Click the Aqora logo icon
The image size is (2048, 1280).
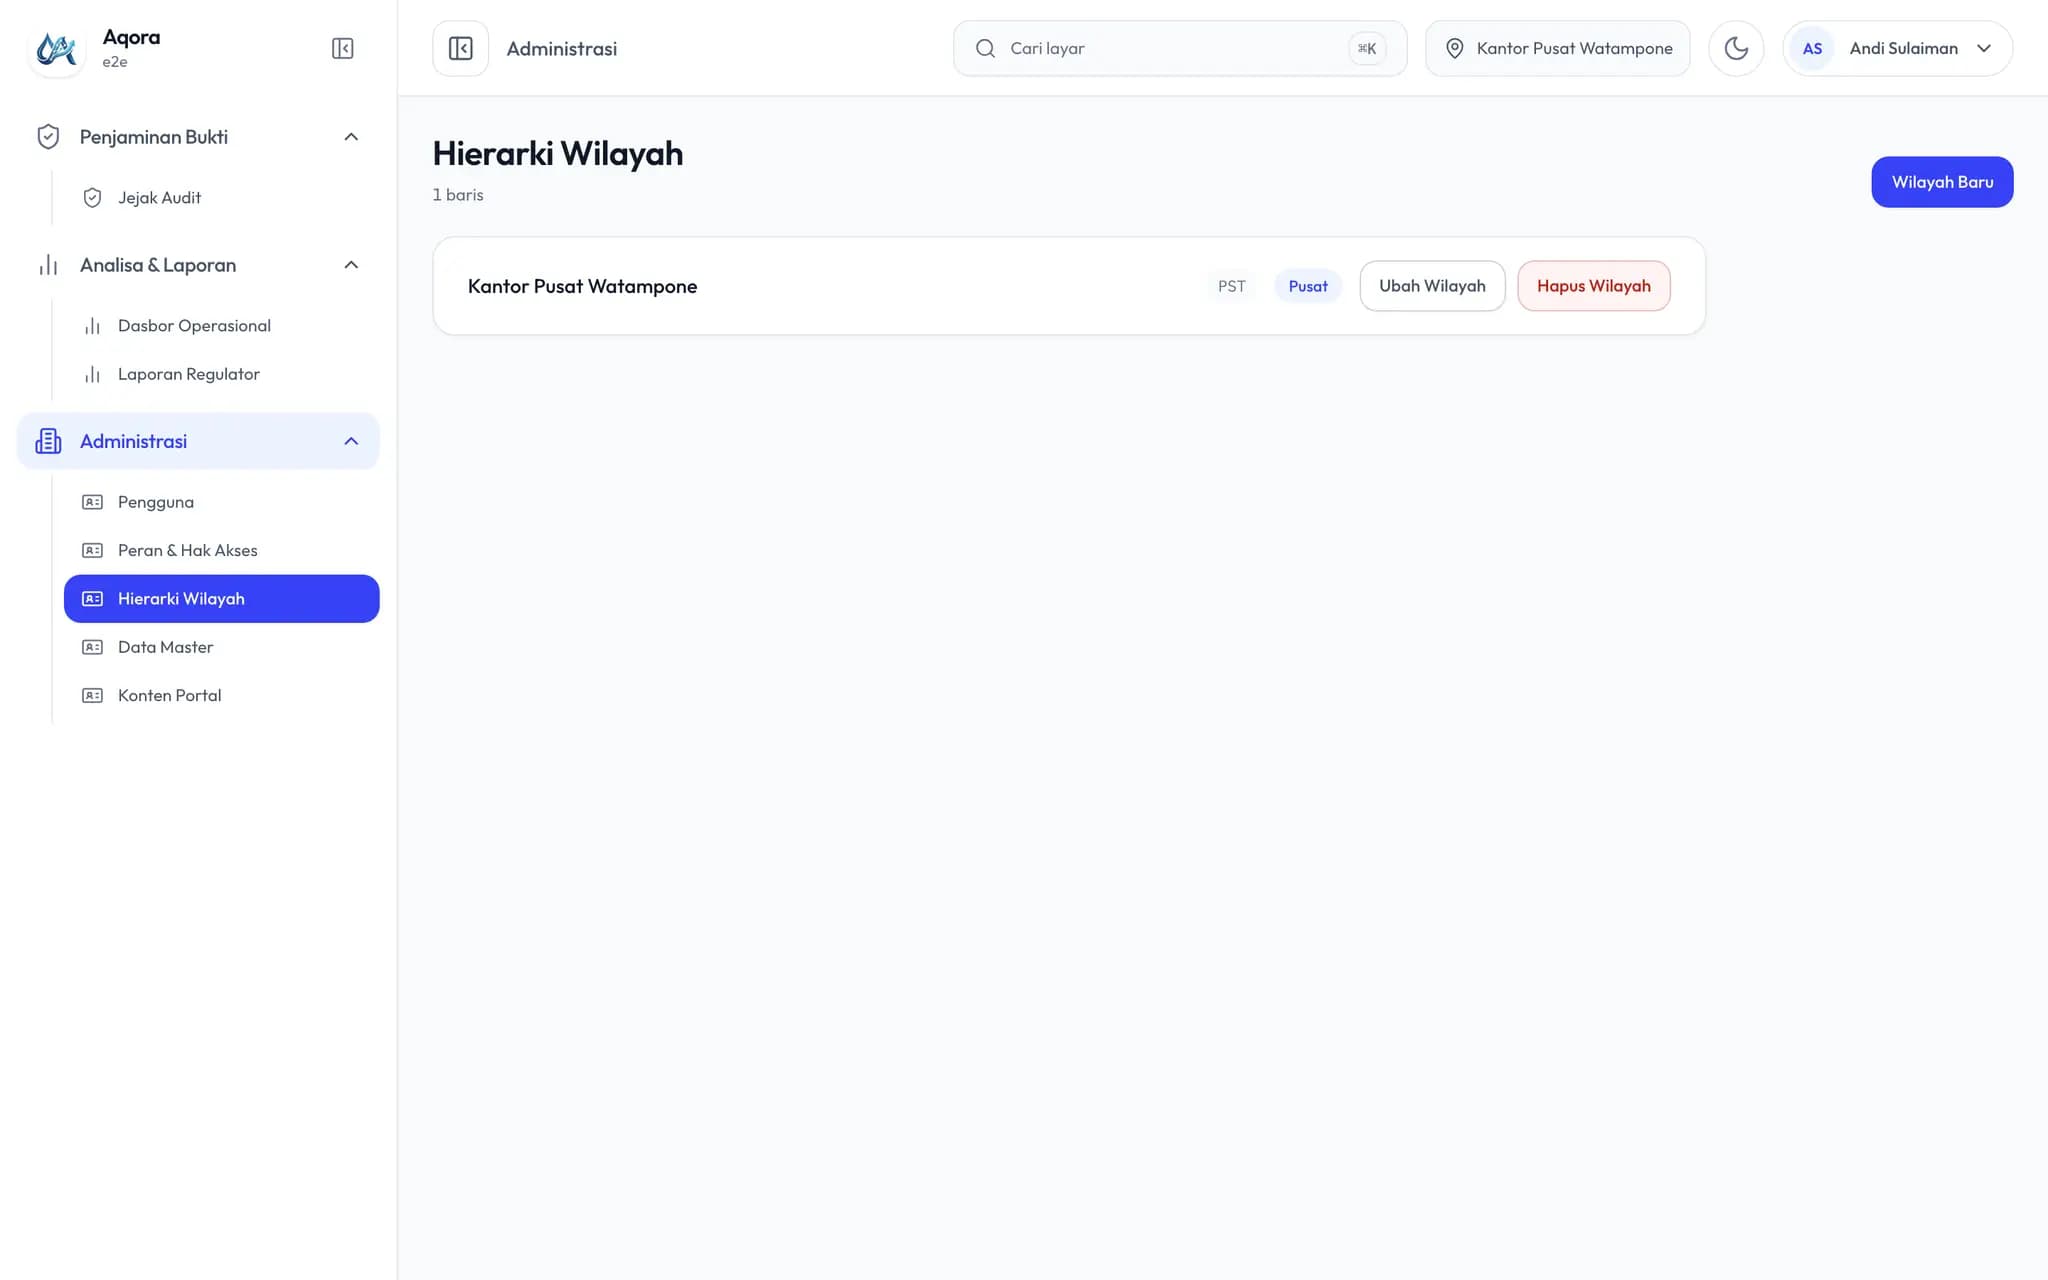click(57, 48)
